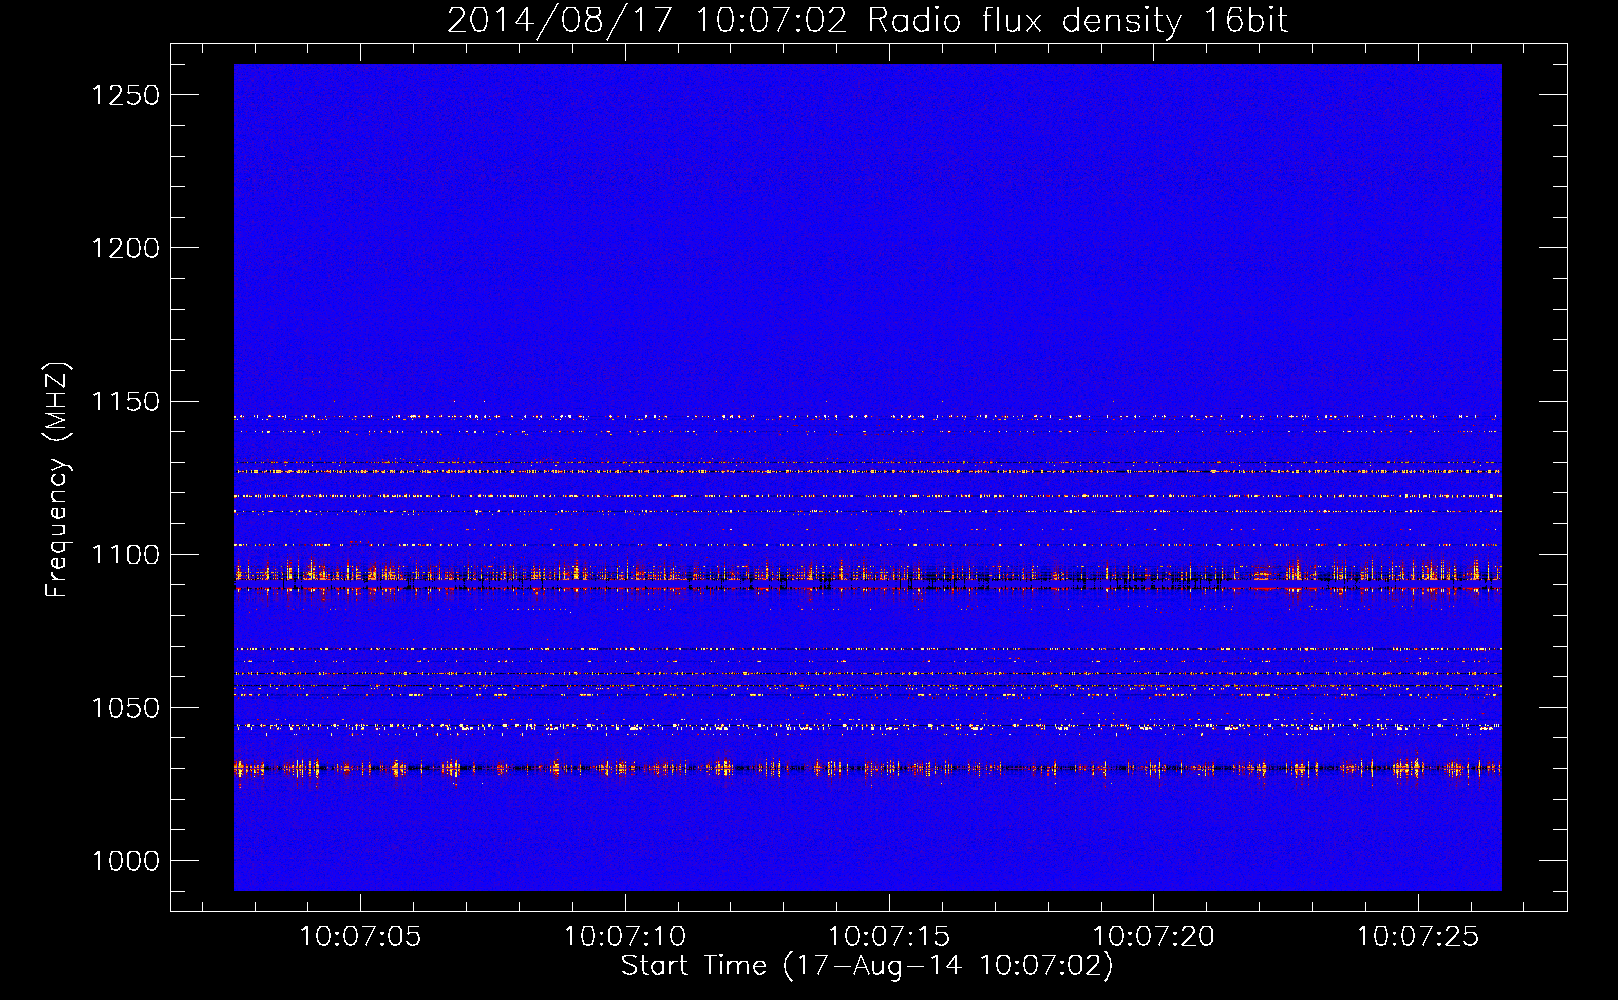Select the "Frequency (MHZ)" axis label

57,480
